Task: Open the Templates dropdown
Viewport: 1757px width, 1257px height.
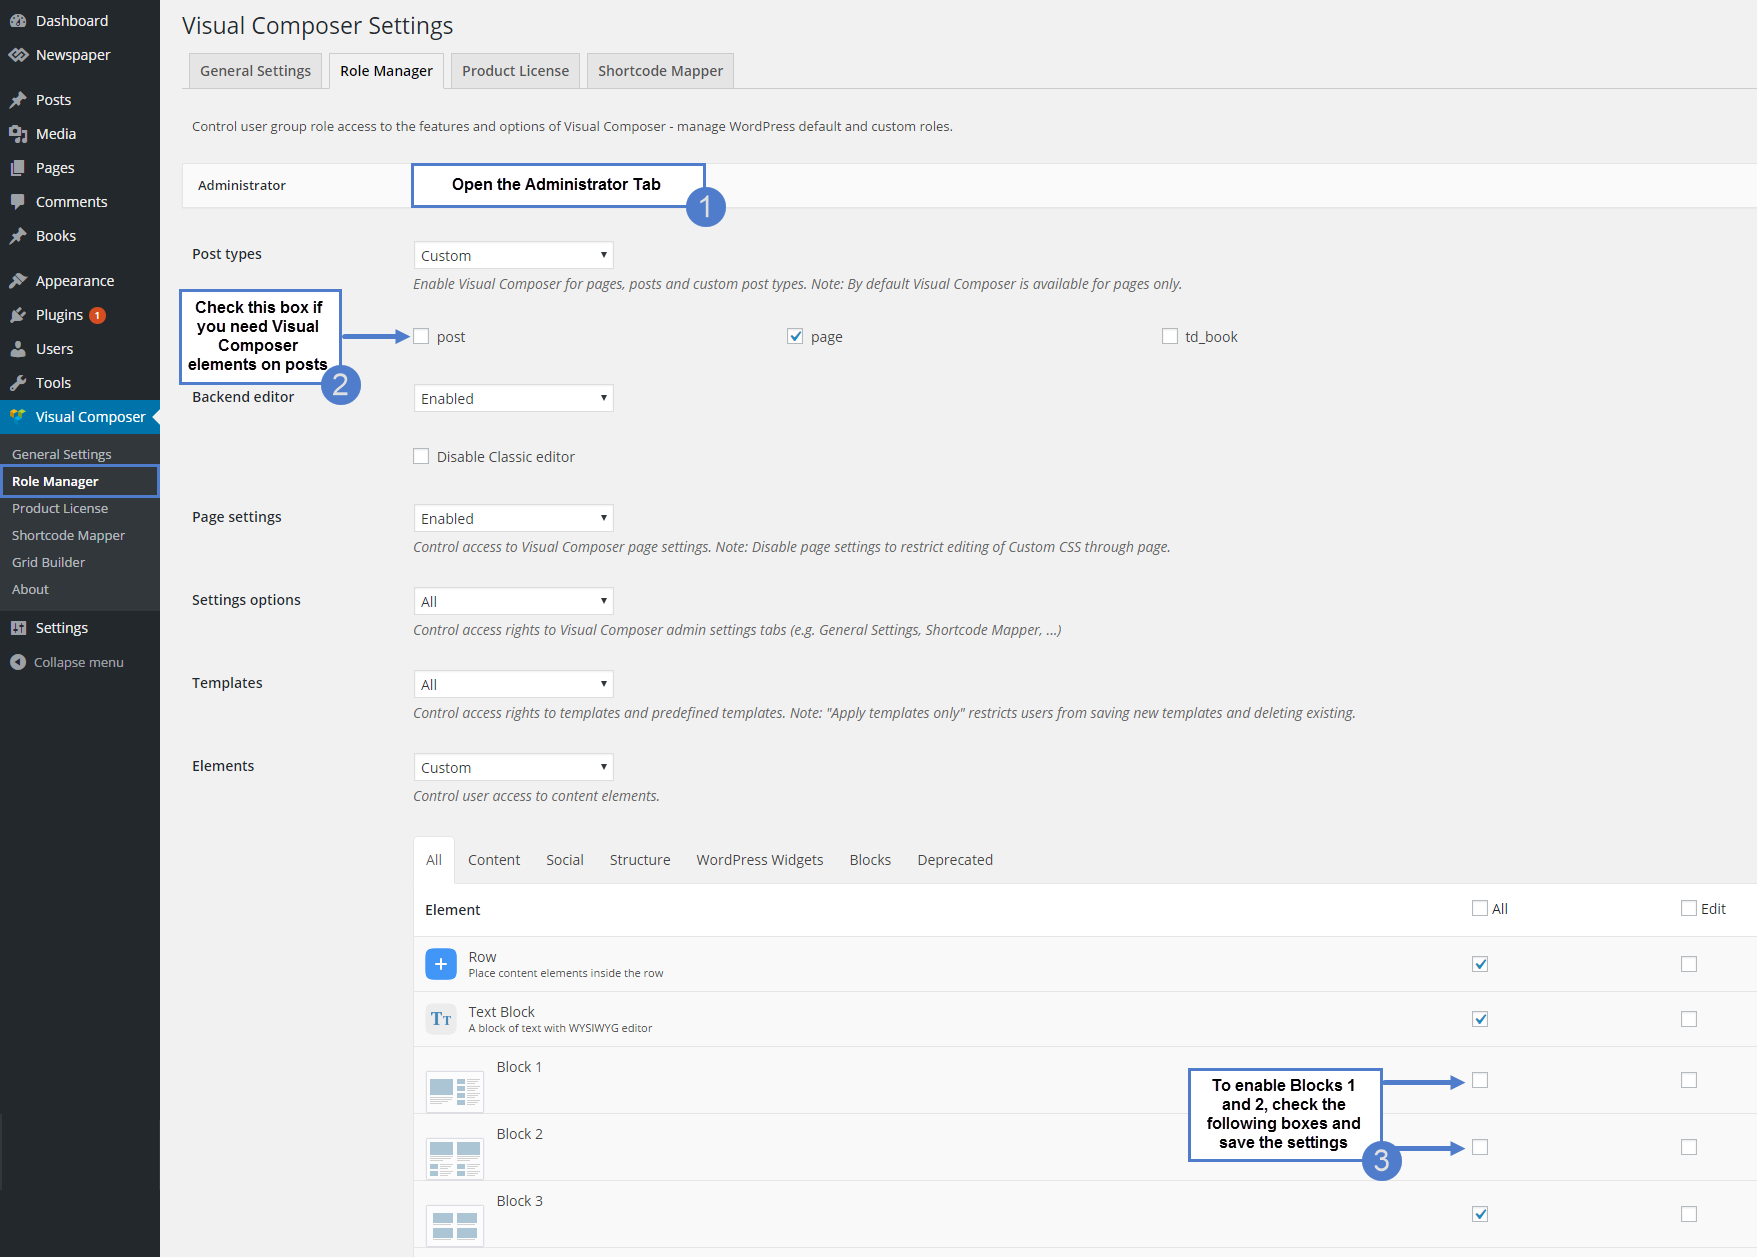Action: click(x=513, y=684)
